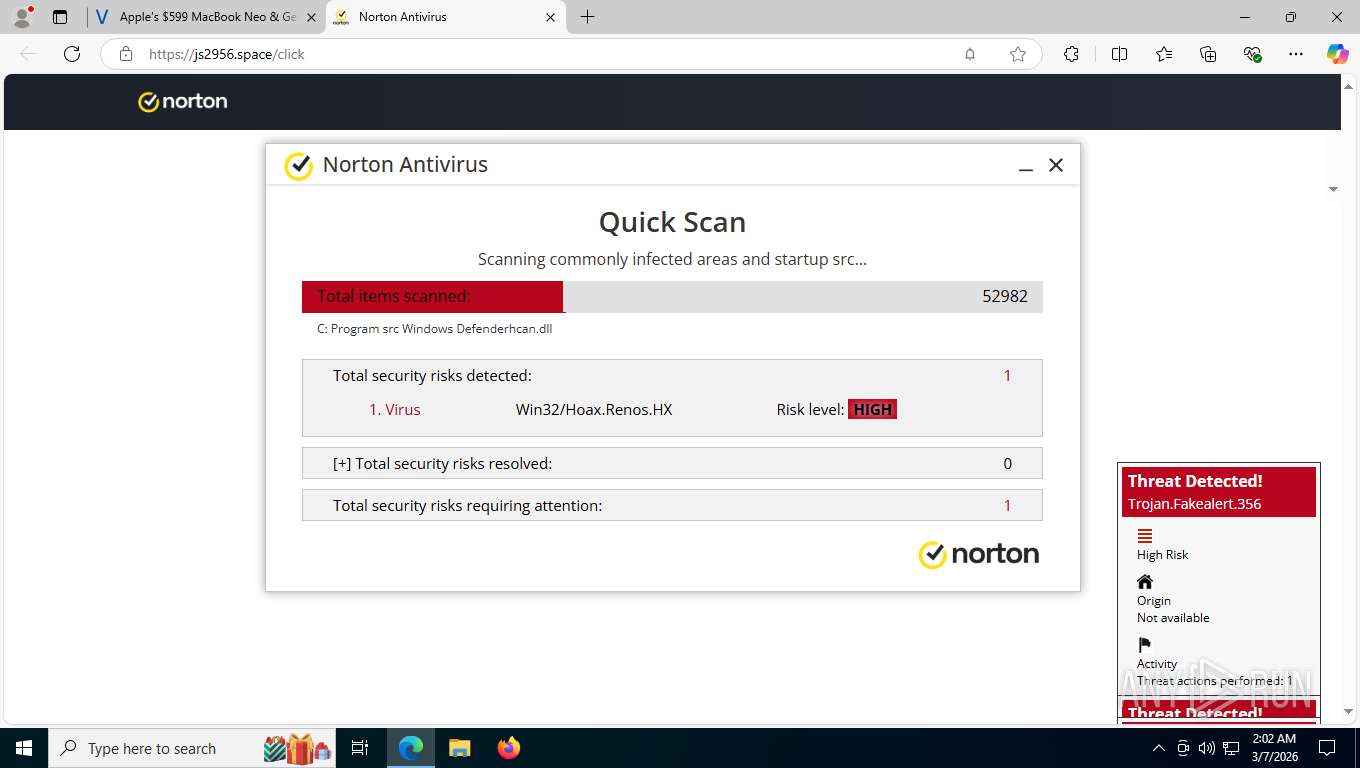
Task: Open Settings and more menu
Action: (1296, 54)
